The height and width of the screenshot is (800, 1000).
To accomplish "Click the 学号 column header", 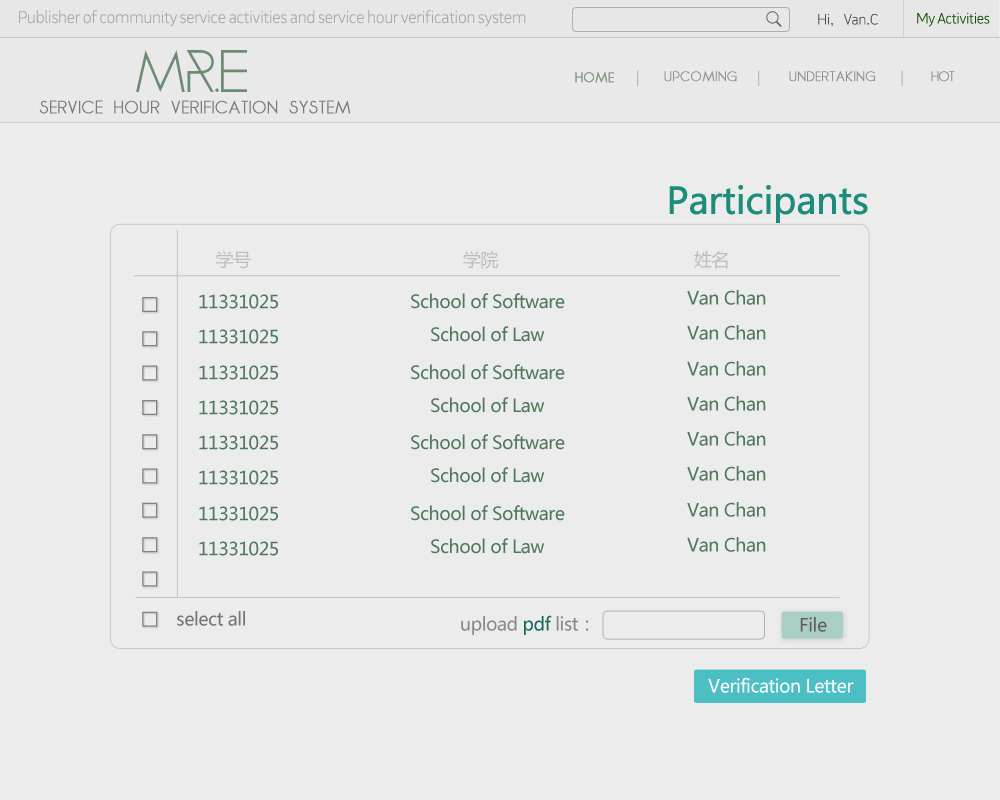I will 233,260.
